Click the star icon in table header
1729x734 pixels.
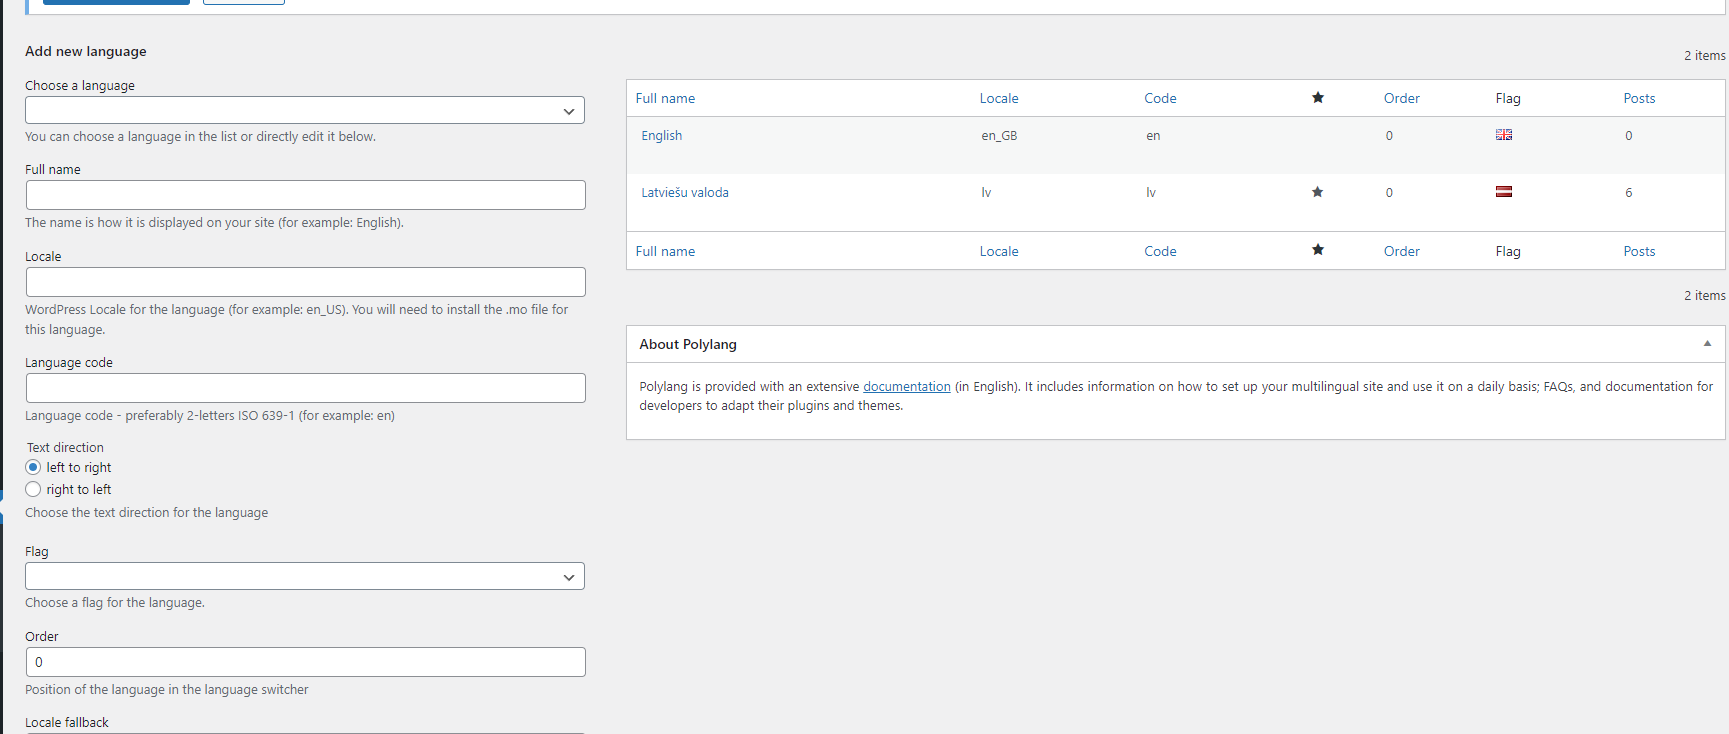coord(1317,98)
